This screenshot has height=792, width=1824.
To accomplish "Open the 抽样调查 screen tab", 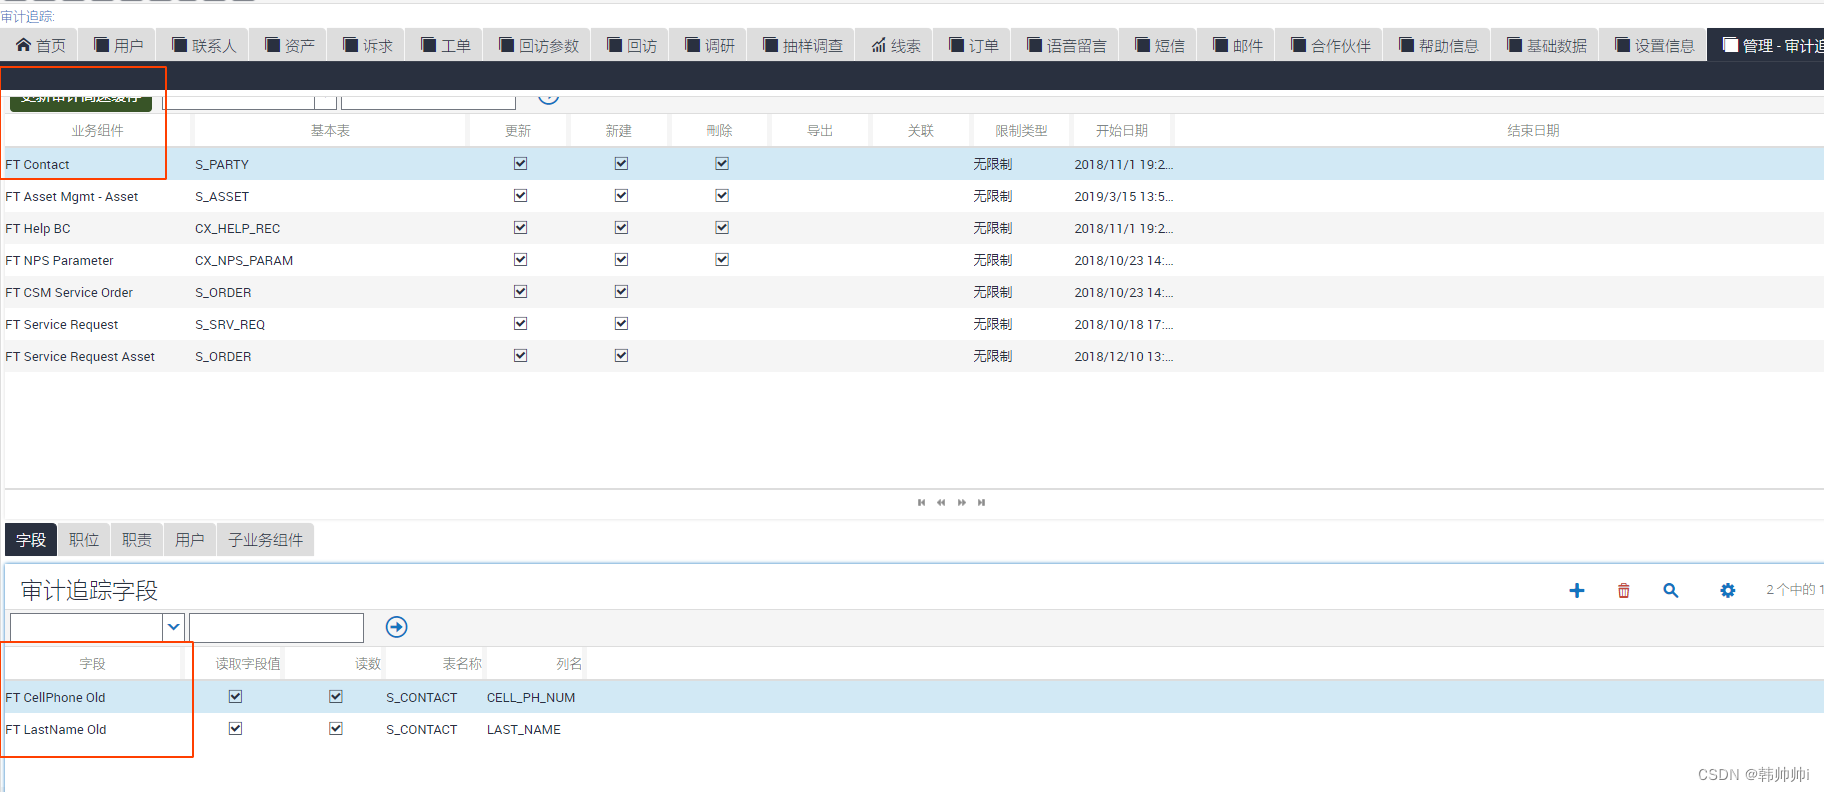I will (x=803, y=45).
